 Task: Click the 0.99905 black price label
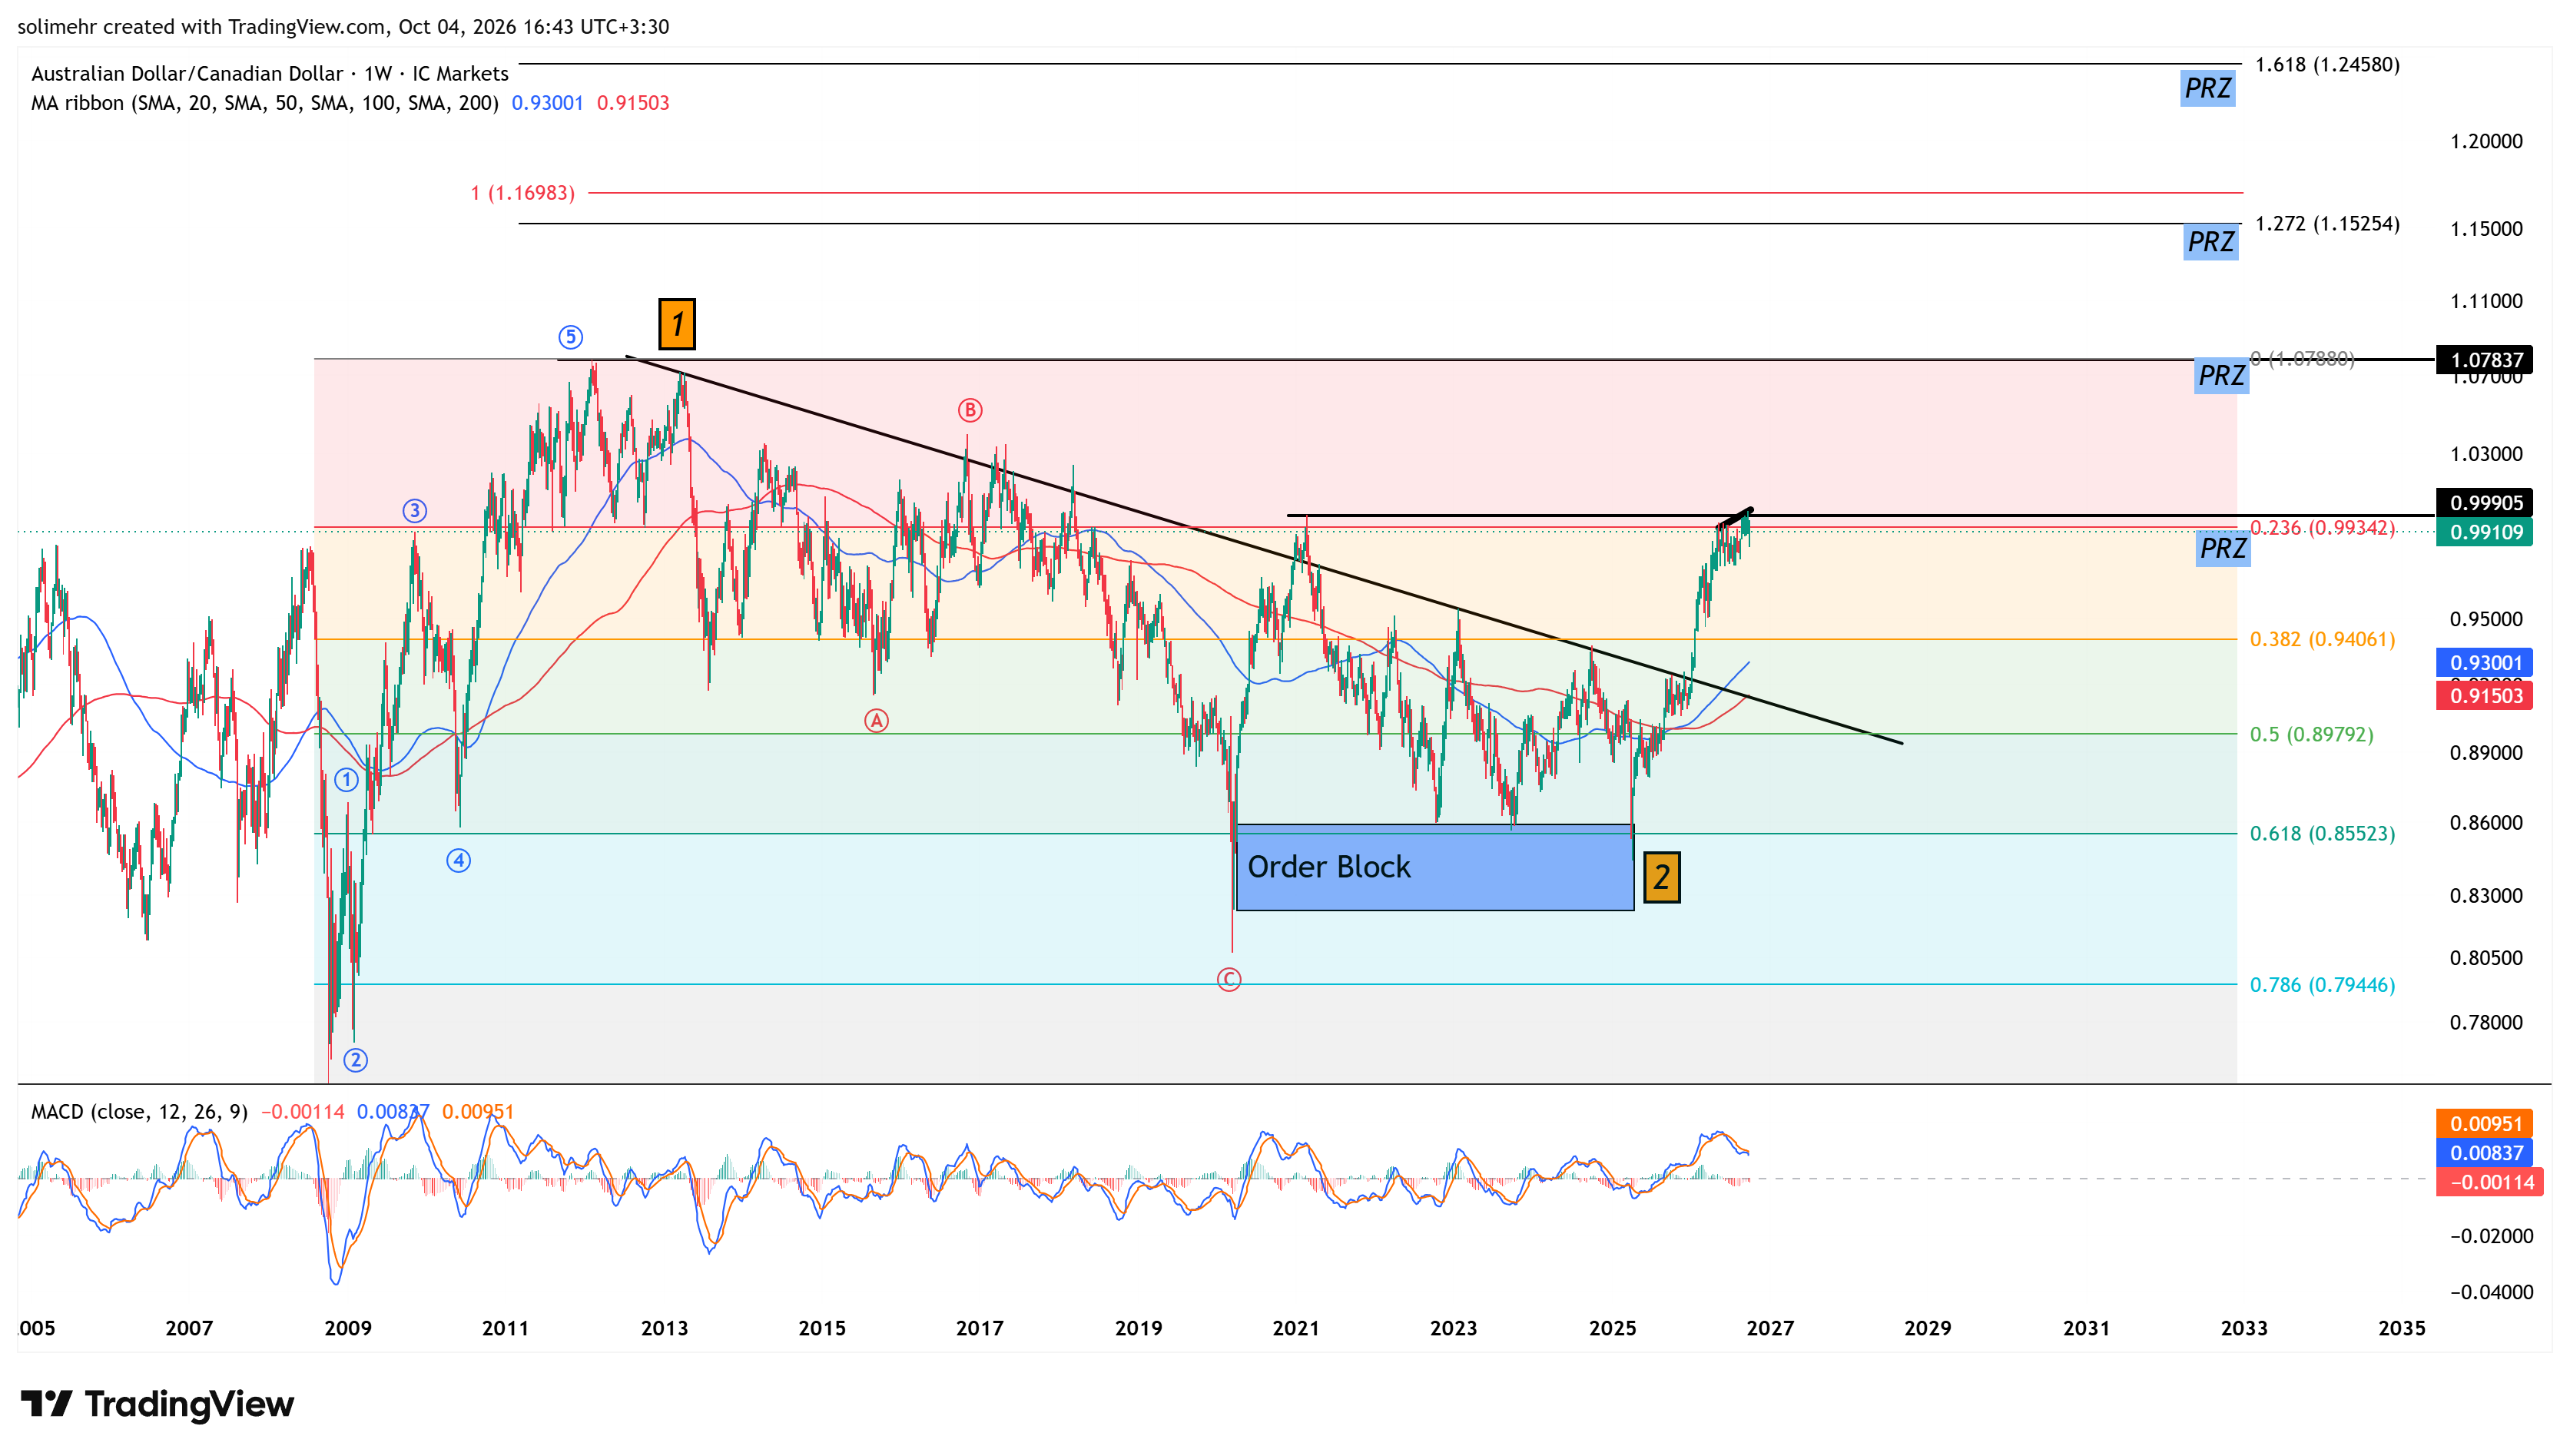[2484, 503]
